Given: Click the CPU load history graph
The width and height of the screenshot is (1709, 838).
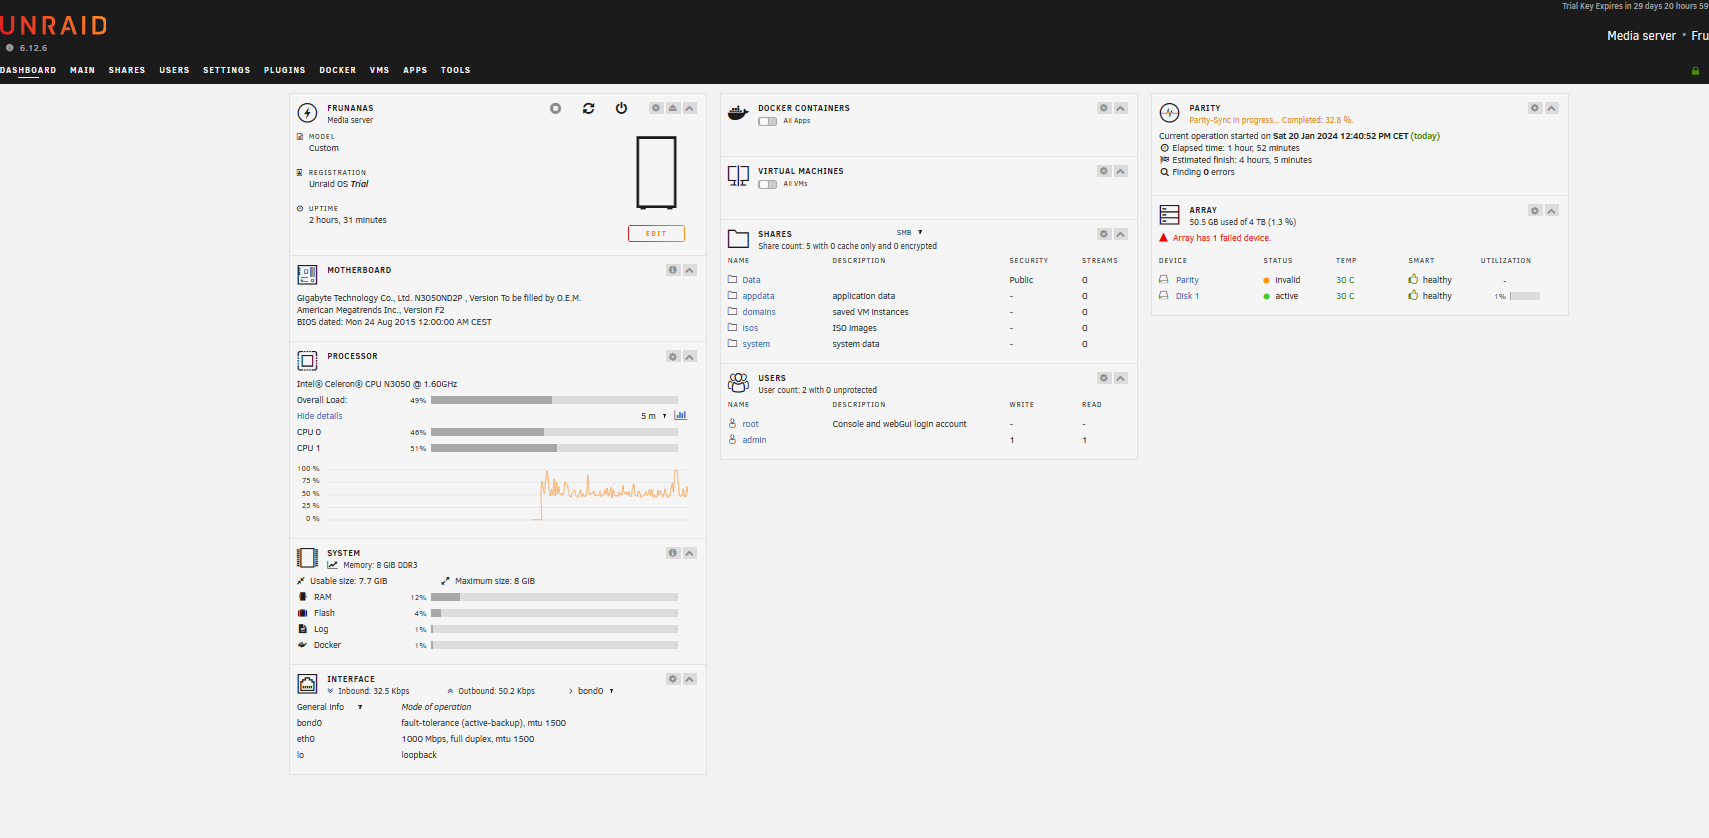Looking at the screenshot, I should coord(508,493).
